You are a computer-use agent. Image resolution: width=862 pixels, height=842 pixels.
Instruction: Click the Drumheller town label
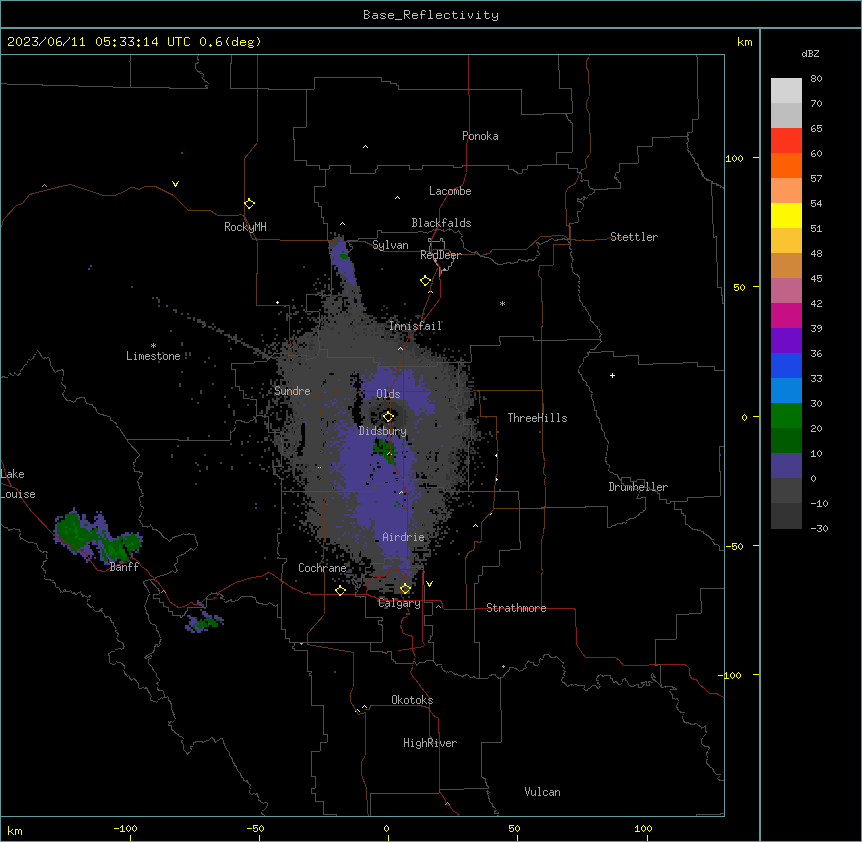[x=638, y=487]
